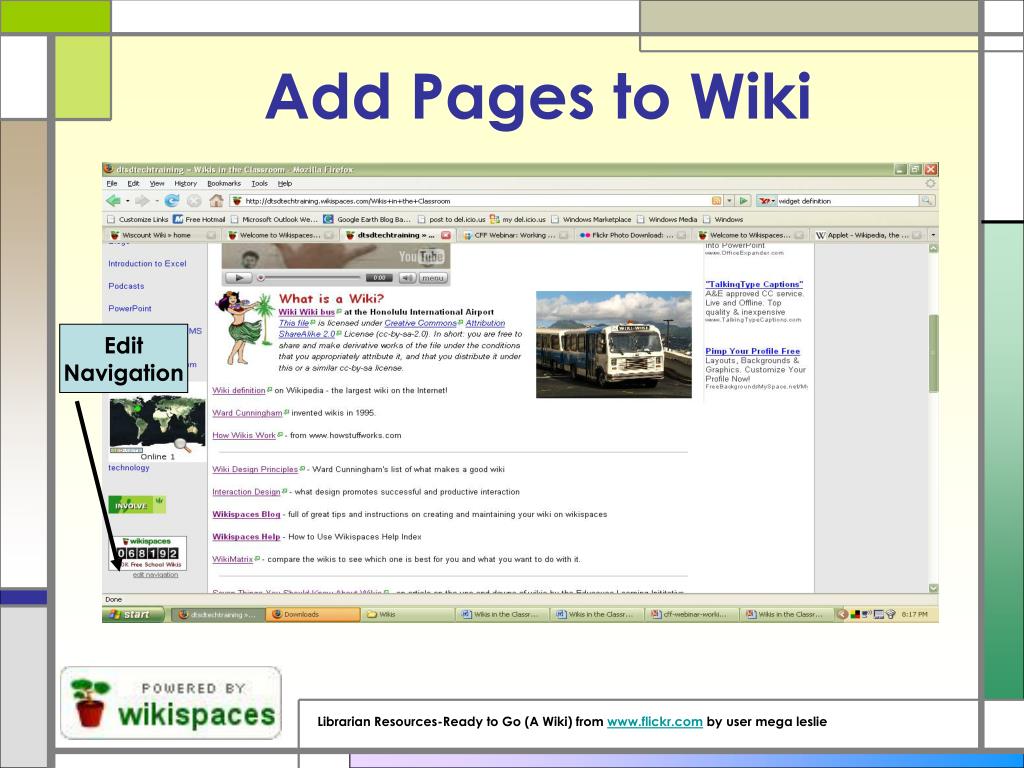1024x768 pixels.
Task: Open the address bar history dropdown
Action: 729,201
